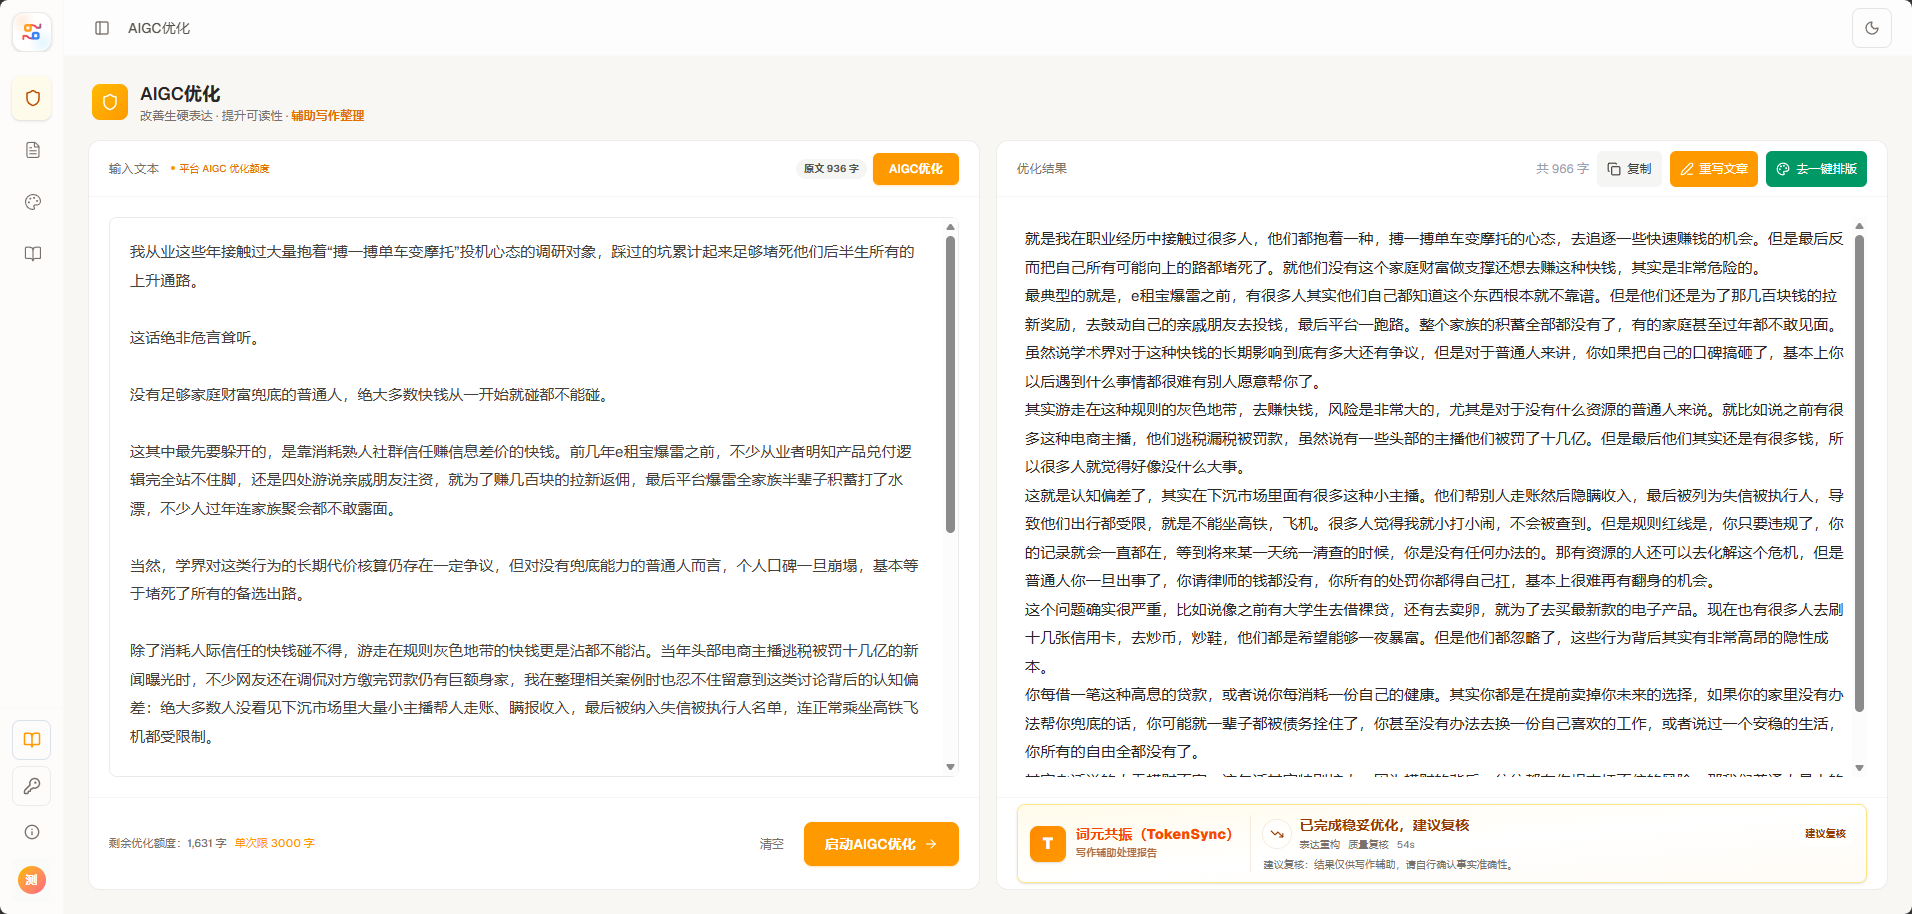
Task: Click the 共 966 字 result count
Action: click(x=1562, y=169)
